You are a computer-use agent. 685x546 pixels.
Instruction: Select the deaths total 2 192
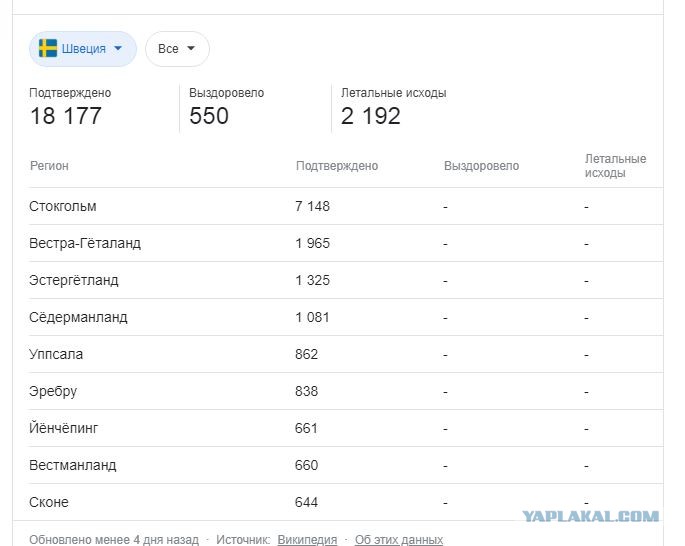pyautogui.click(x=370, y=116)
